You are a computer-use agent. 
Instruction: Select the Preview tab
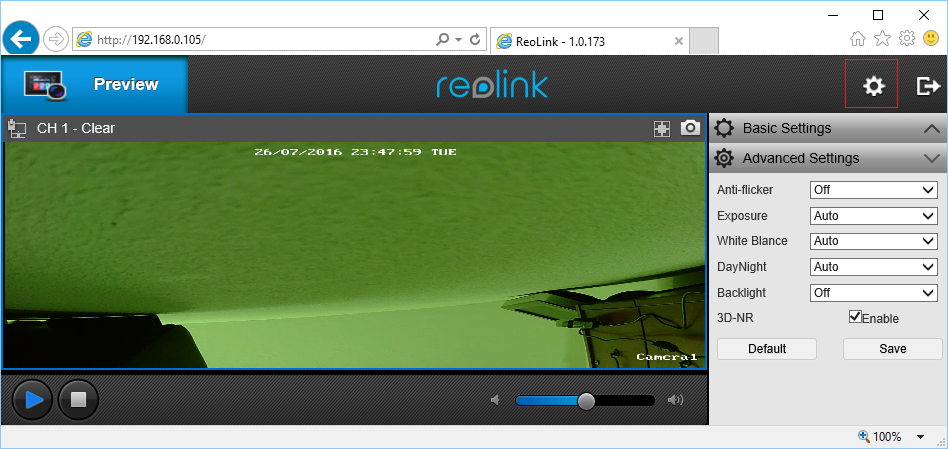pyautogui.click(x=94, y=85)
